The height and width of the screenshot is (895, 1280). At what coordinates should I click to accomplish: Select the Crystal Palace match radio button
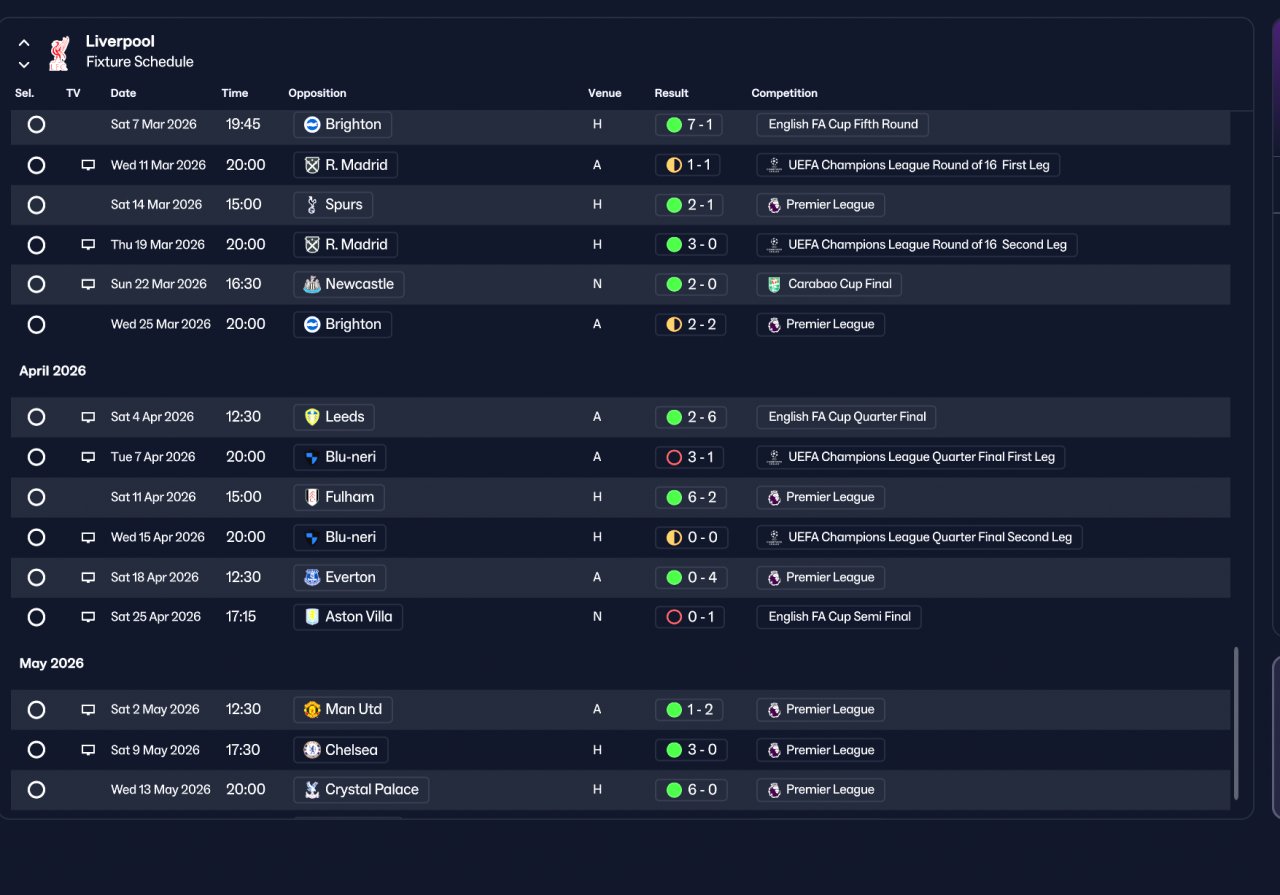(x=36, y=790)
